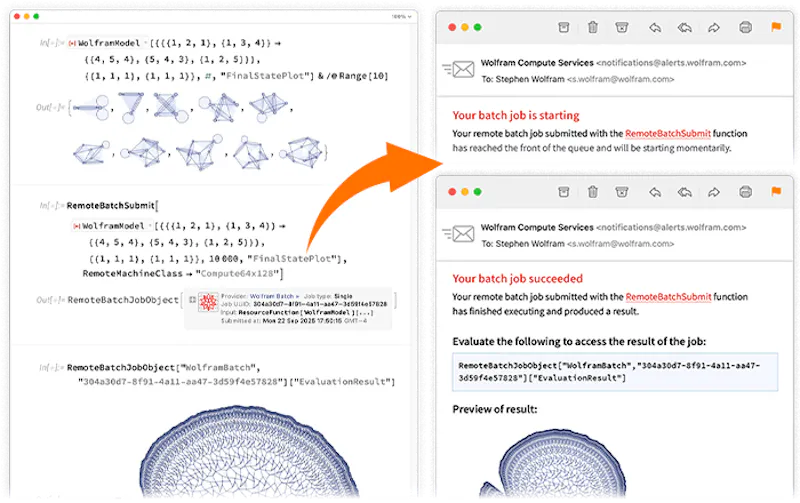Maximize the 'batch job is starting' email window
Viewport: 800px width, 503px height.
478,27
